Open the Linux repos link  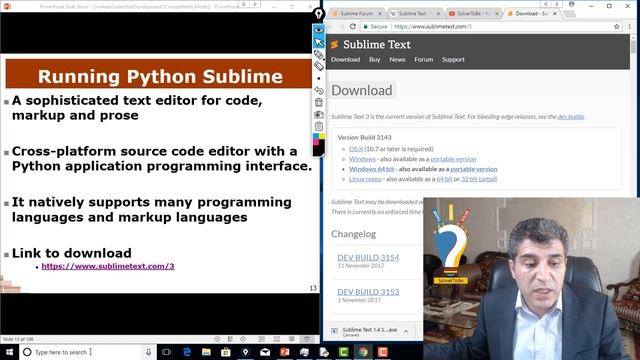365,179
